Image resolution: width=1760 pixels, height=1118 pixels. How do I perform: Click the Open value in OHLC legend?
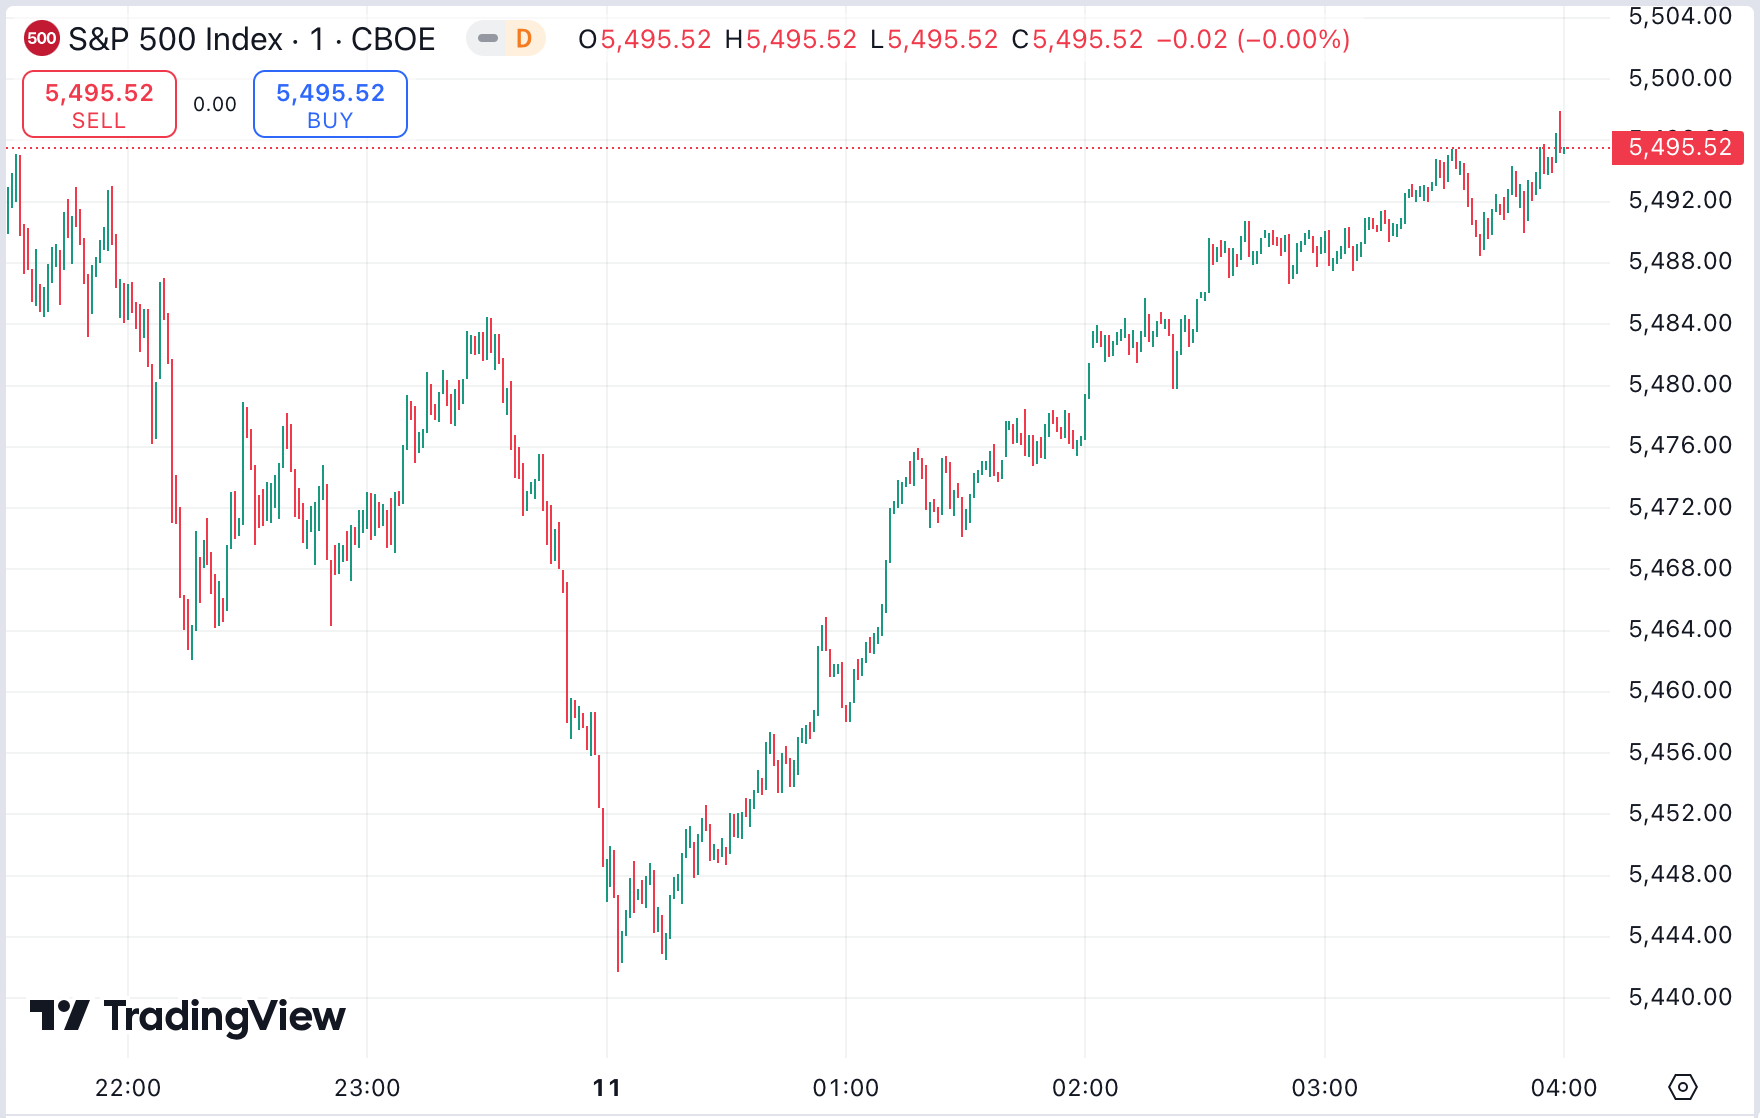pos(655,39)
